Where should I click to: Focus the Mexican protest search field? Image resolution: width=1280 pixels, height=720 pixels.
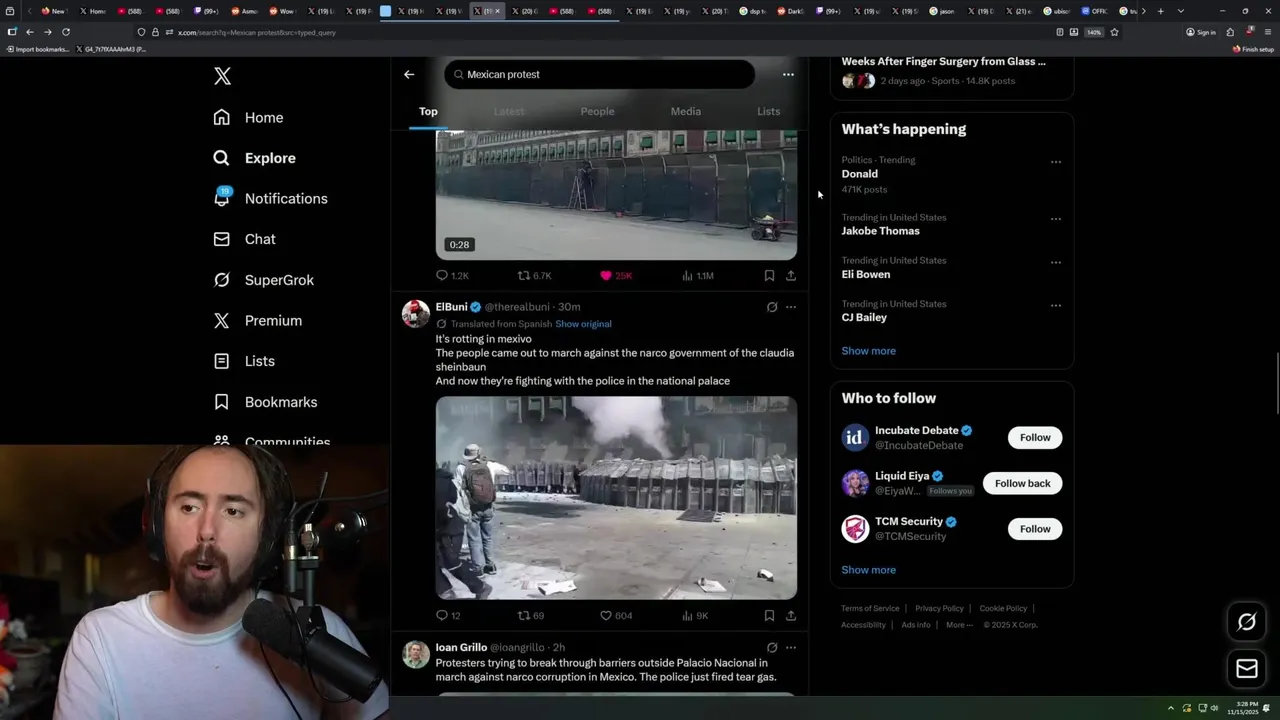pos(599,74)
